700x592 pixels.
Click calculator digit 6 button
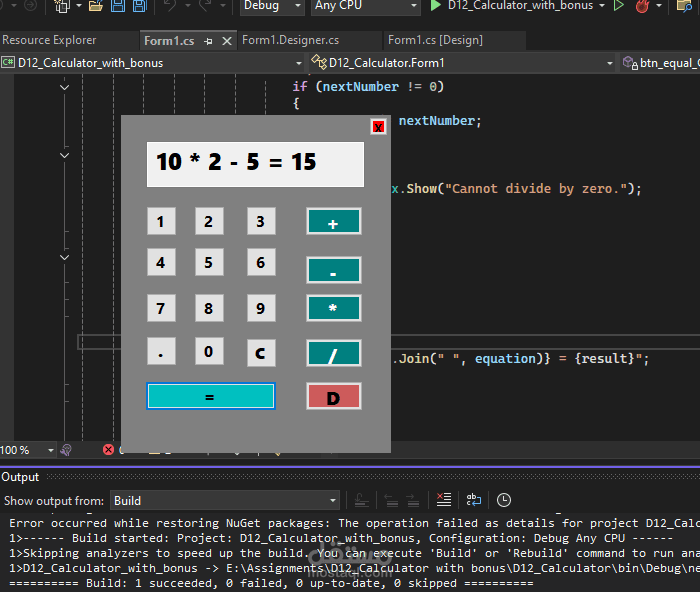click(261, 263)
